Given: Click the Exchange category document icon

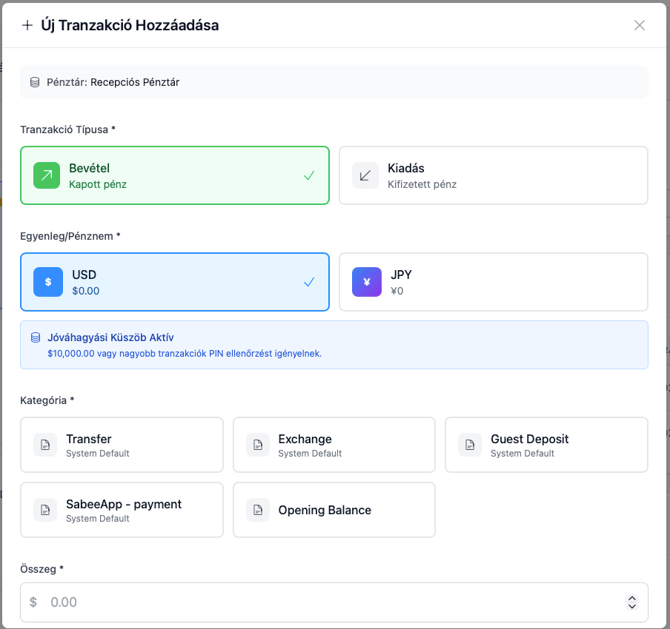Looking at the screenshot, I should pyautogui.click(x=258, y=445).
